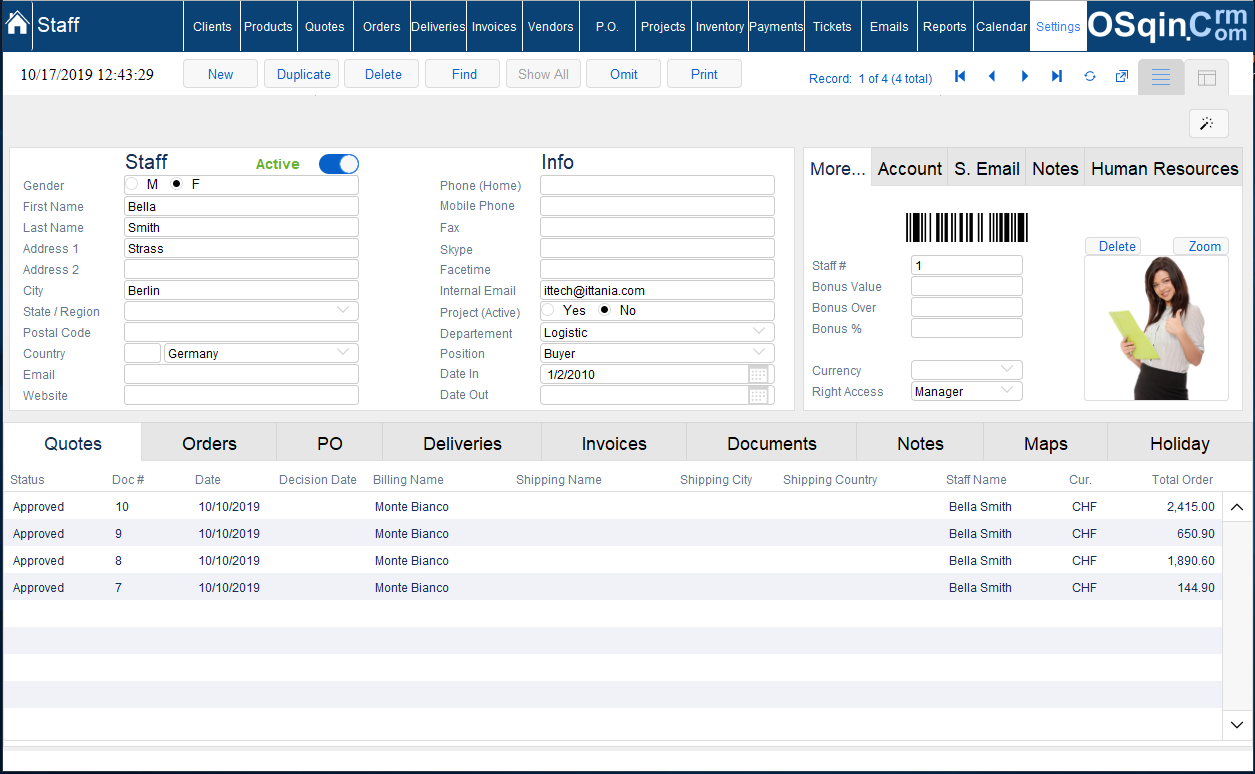Click the Bonus Value field

967,286
